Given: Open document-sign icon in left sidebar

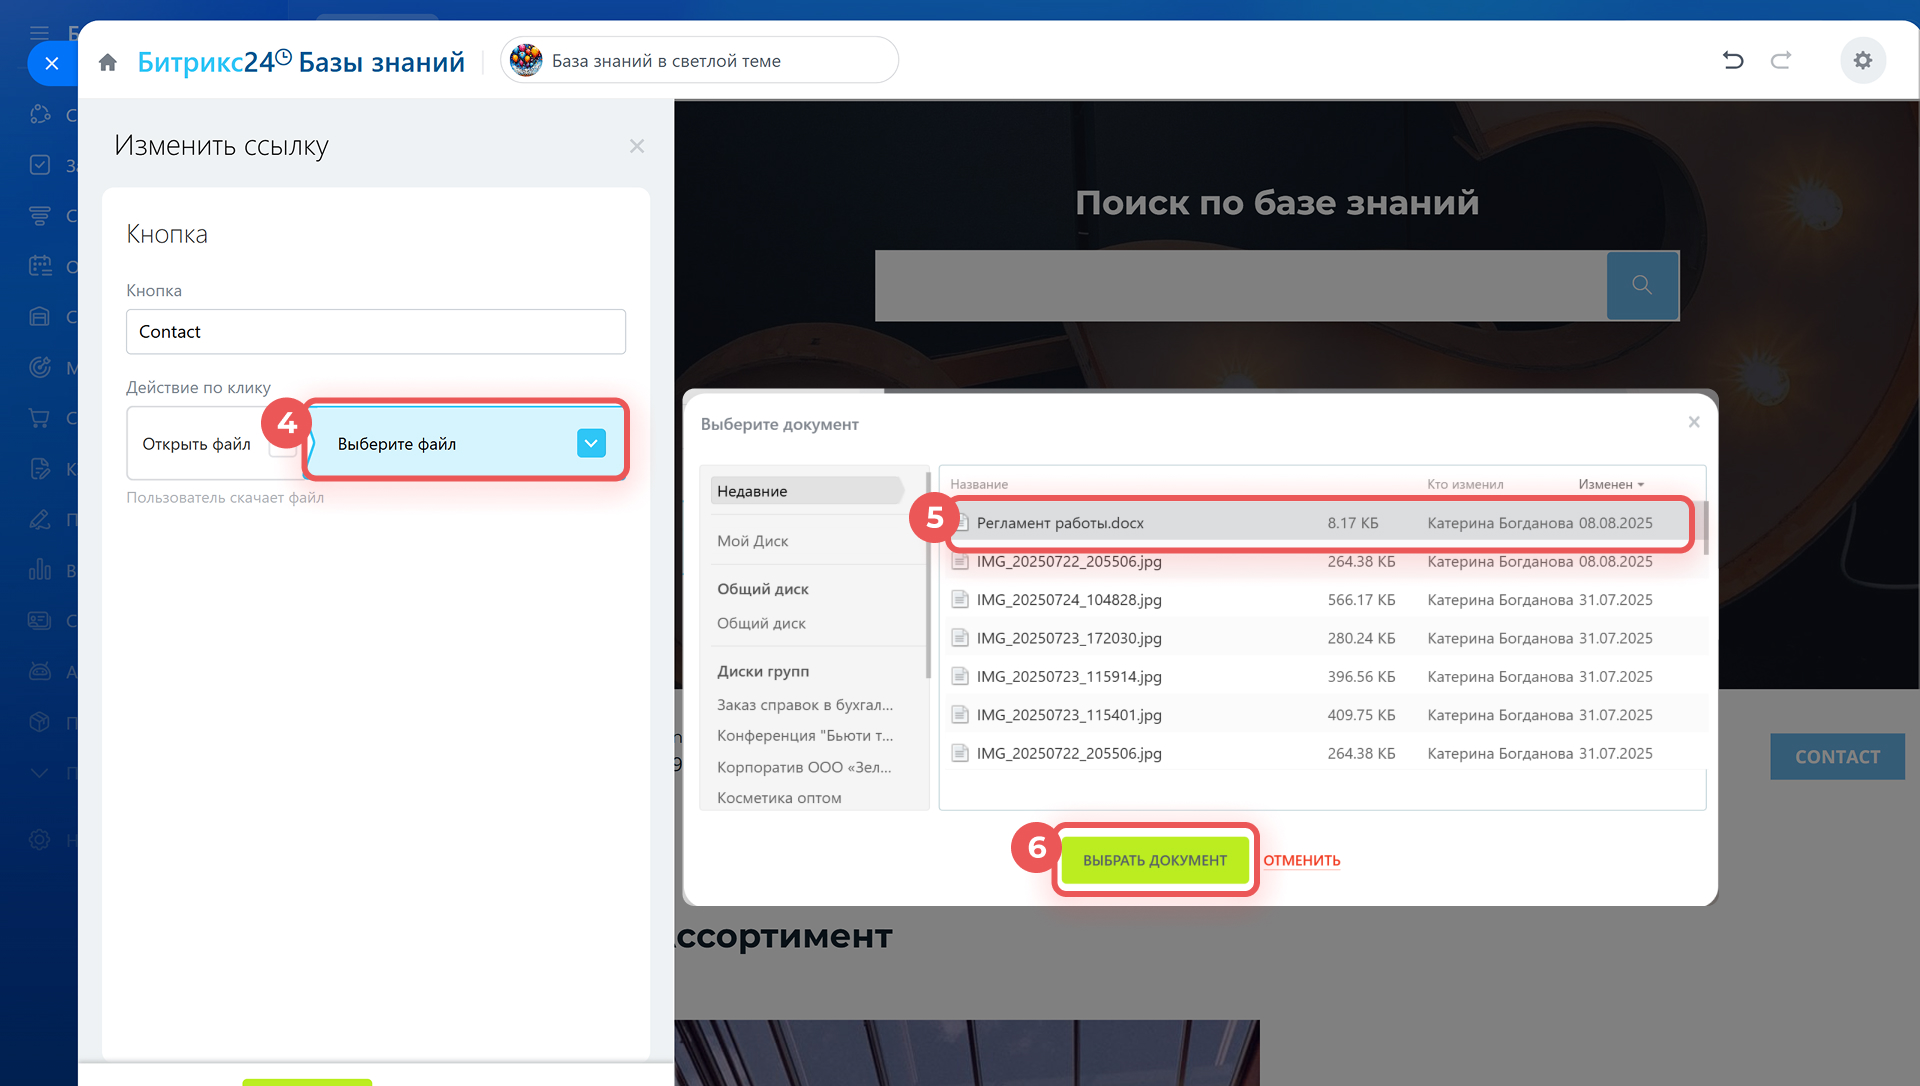Looking at the screenshot, I should pyautogui.click(x=39, y=468).
